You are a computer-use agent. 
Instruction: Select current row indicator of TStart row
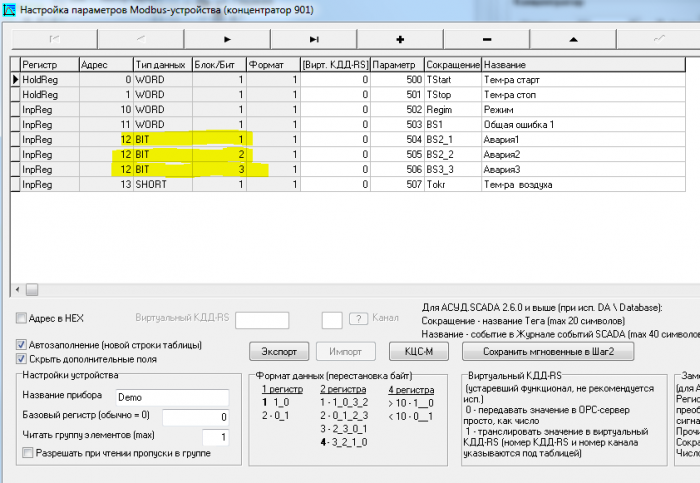[15, 79]
